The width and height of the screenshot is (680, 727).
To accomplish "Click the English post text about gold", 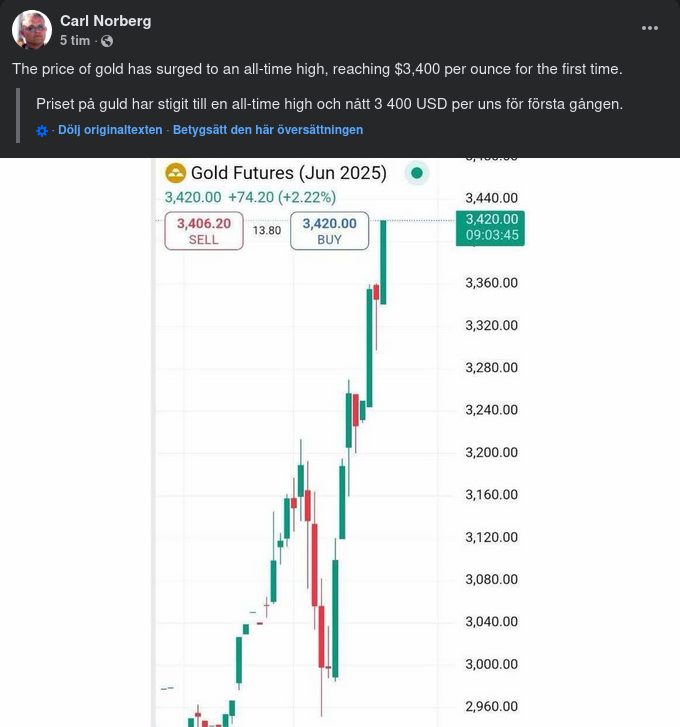I will (x=317, y=69).
